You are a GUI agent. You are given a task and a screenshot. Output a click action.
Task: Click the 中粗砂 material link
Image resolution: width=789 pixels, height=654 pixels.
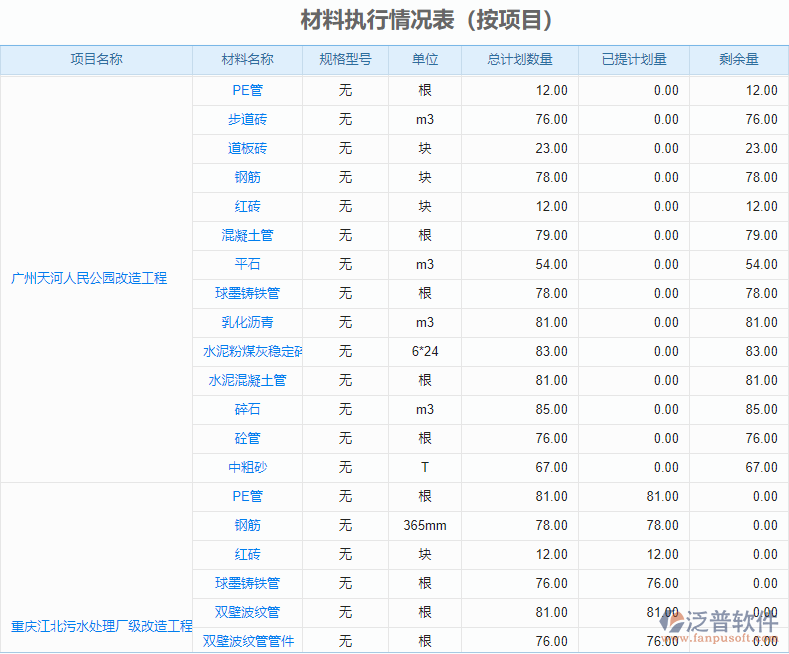coord(247,467)
